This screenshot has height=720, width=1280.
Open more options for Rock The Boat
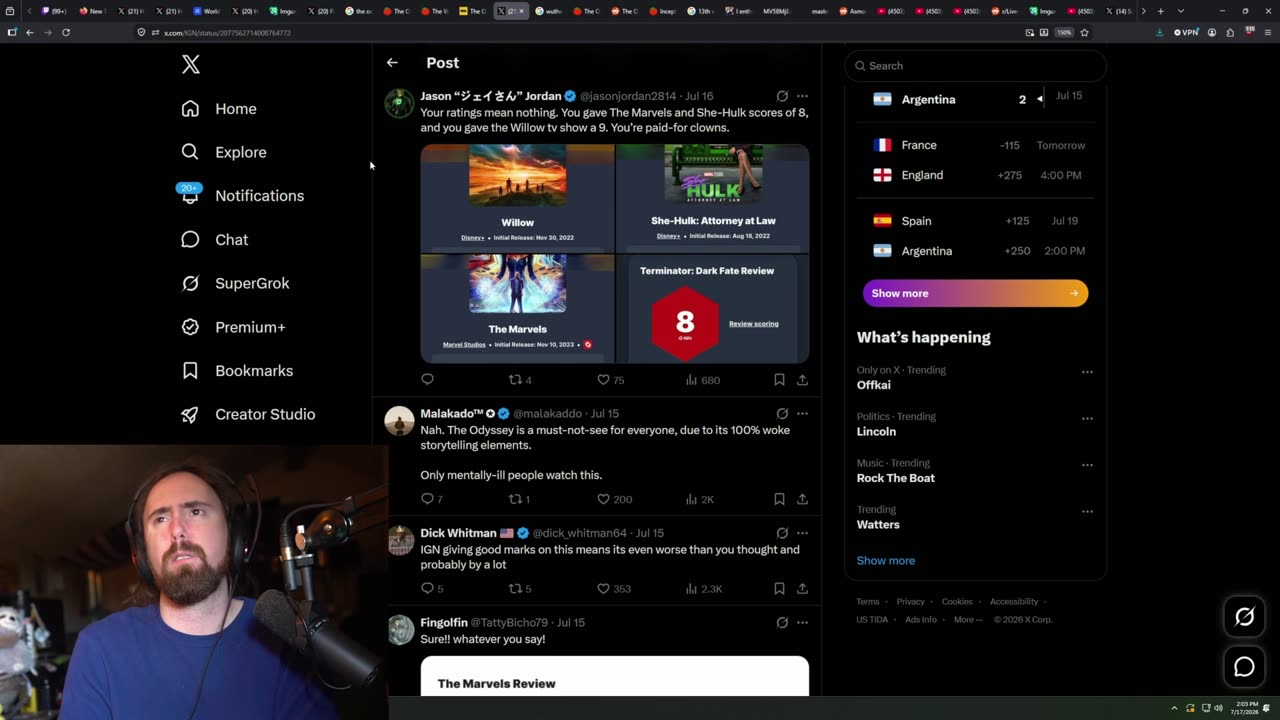(x=1087, y=465)
